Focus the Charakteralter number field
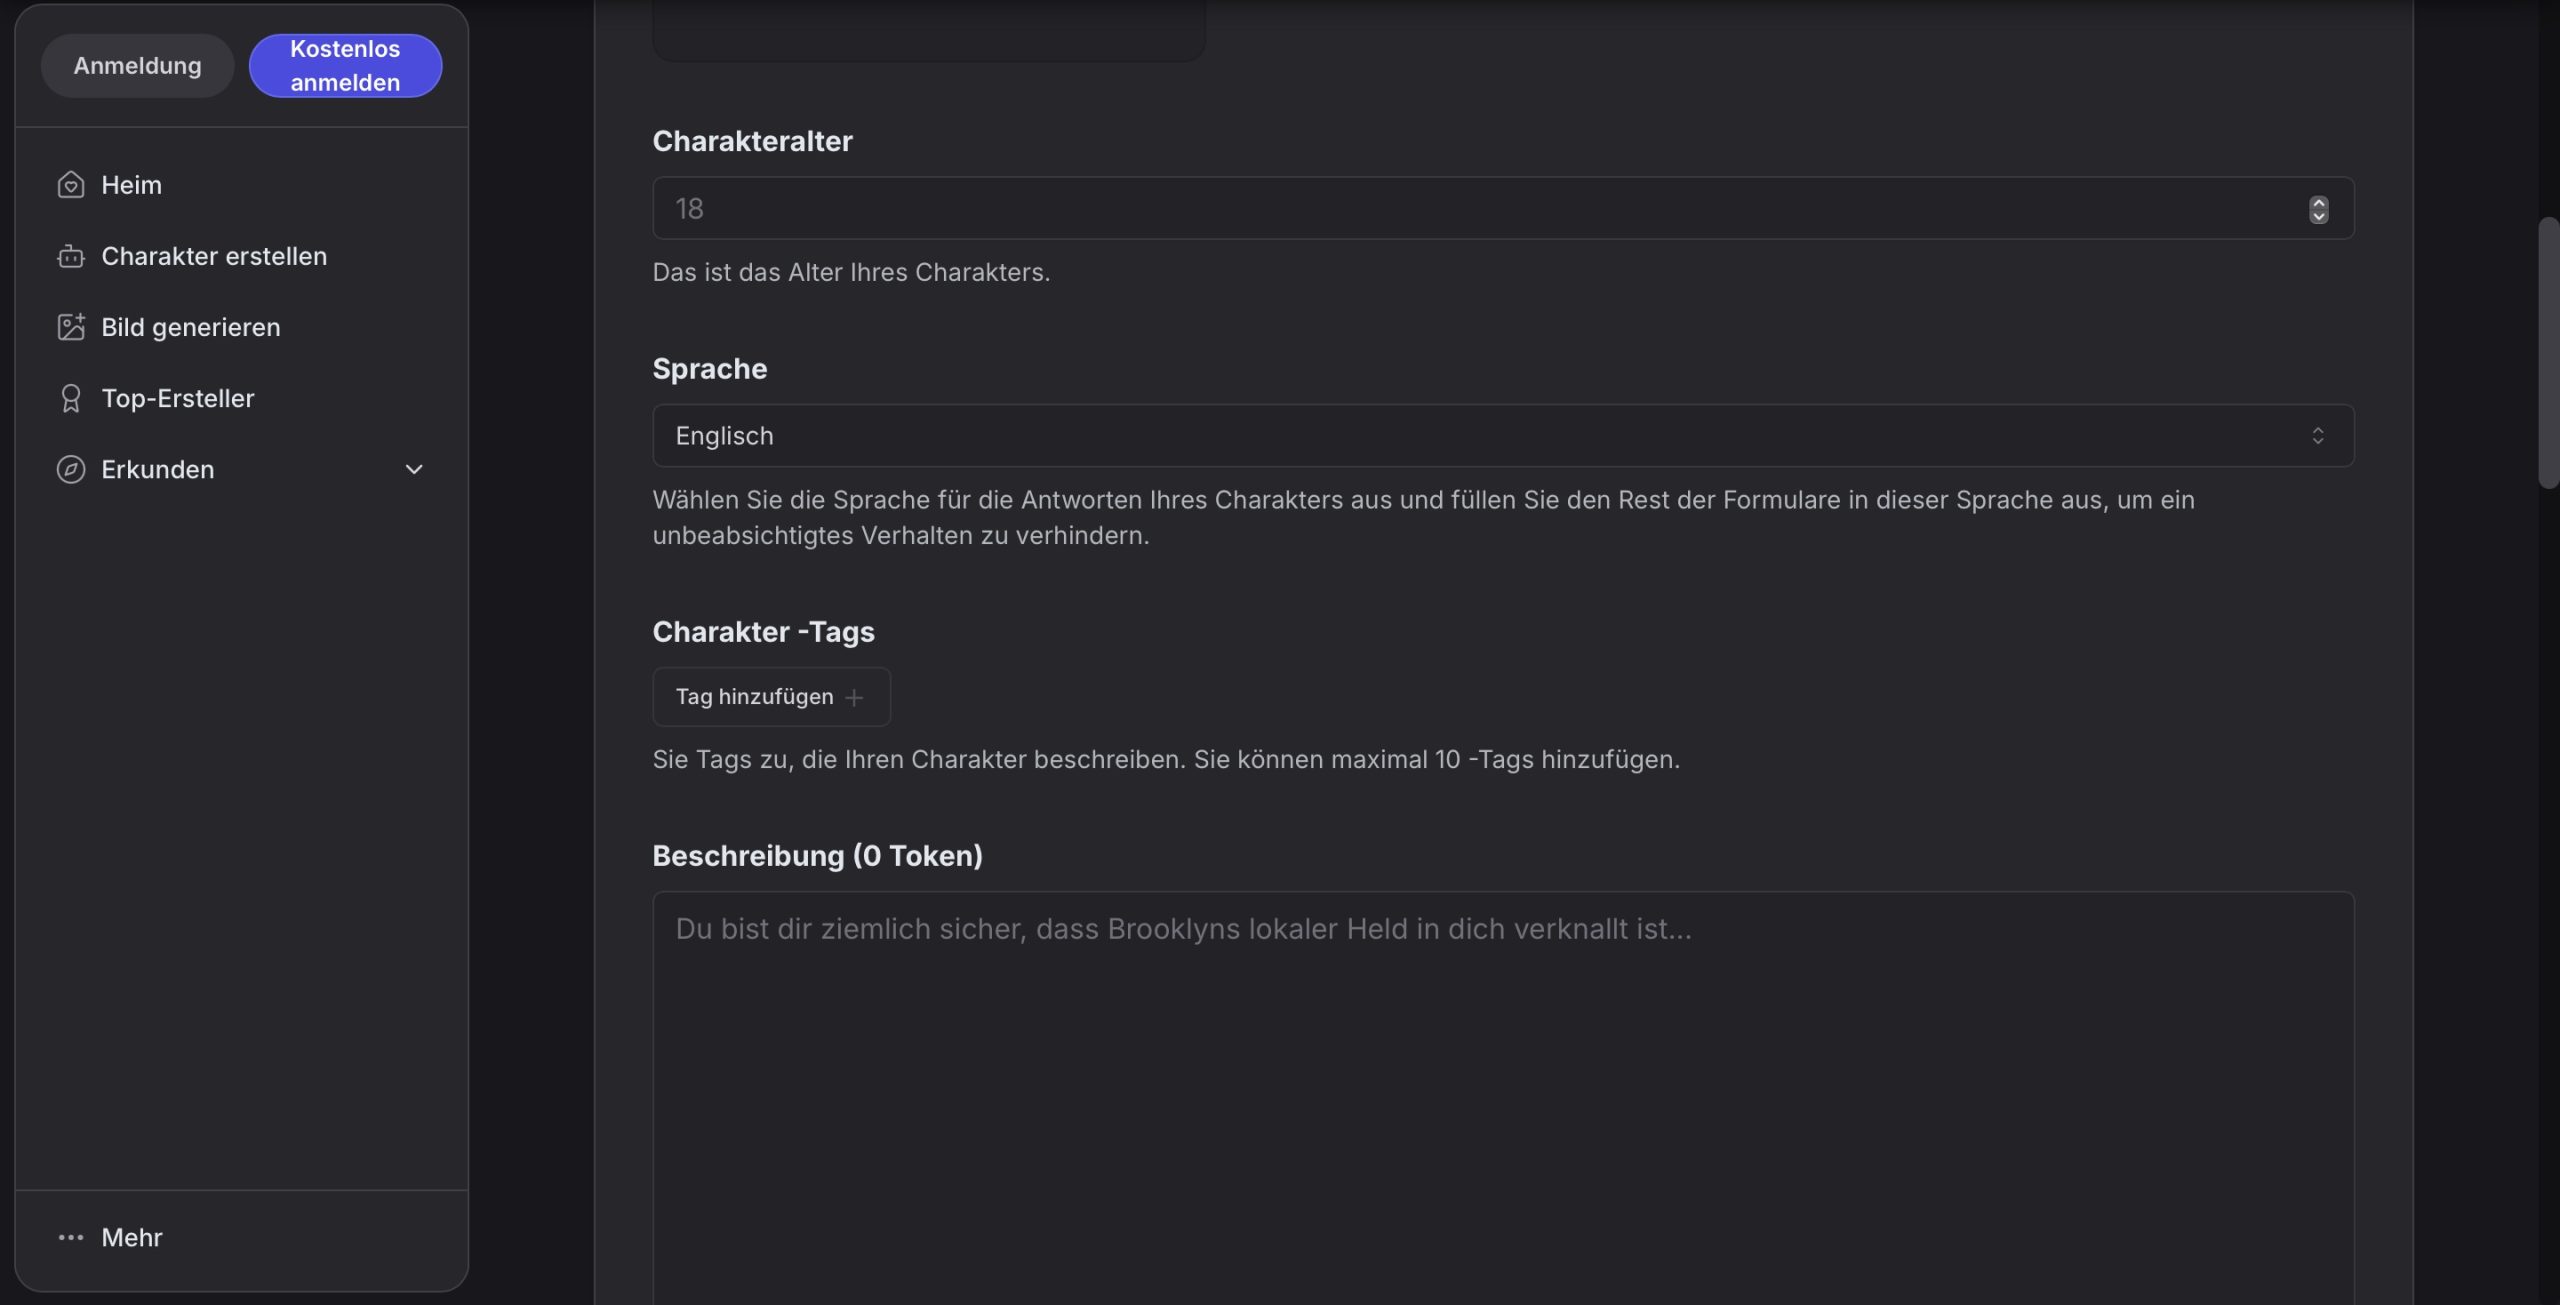This screenshot has height=1305, width=2560. pyautogui.click(x=1503, y=208)
